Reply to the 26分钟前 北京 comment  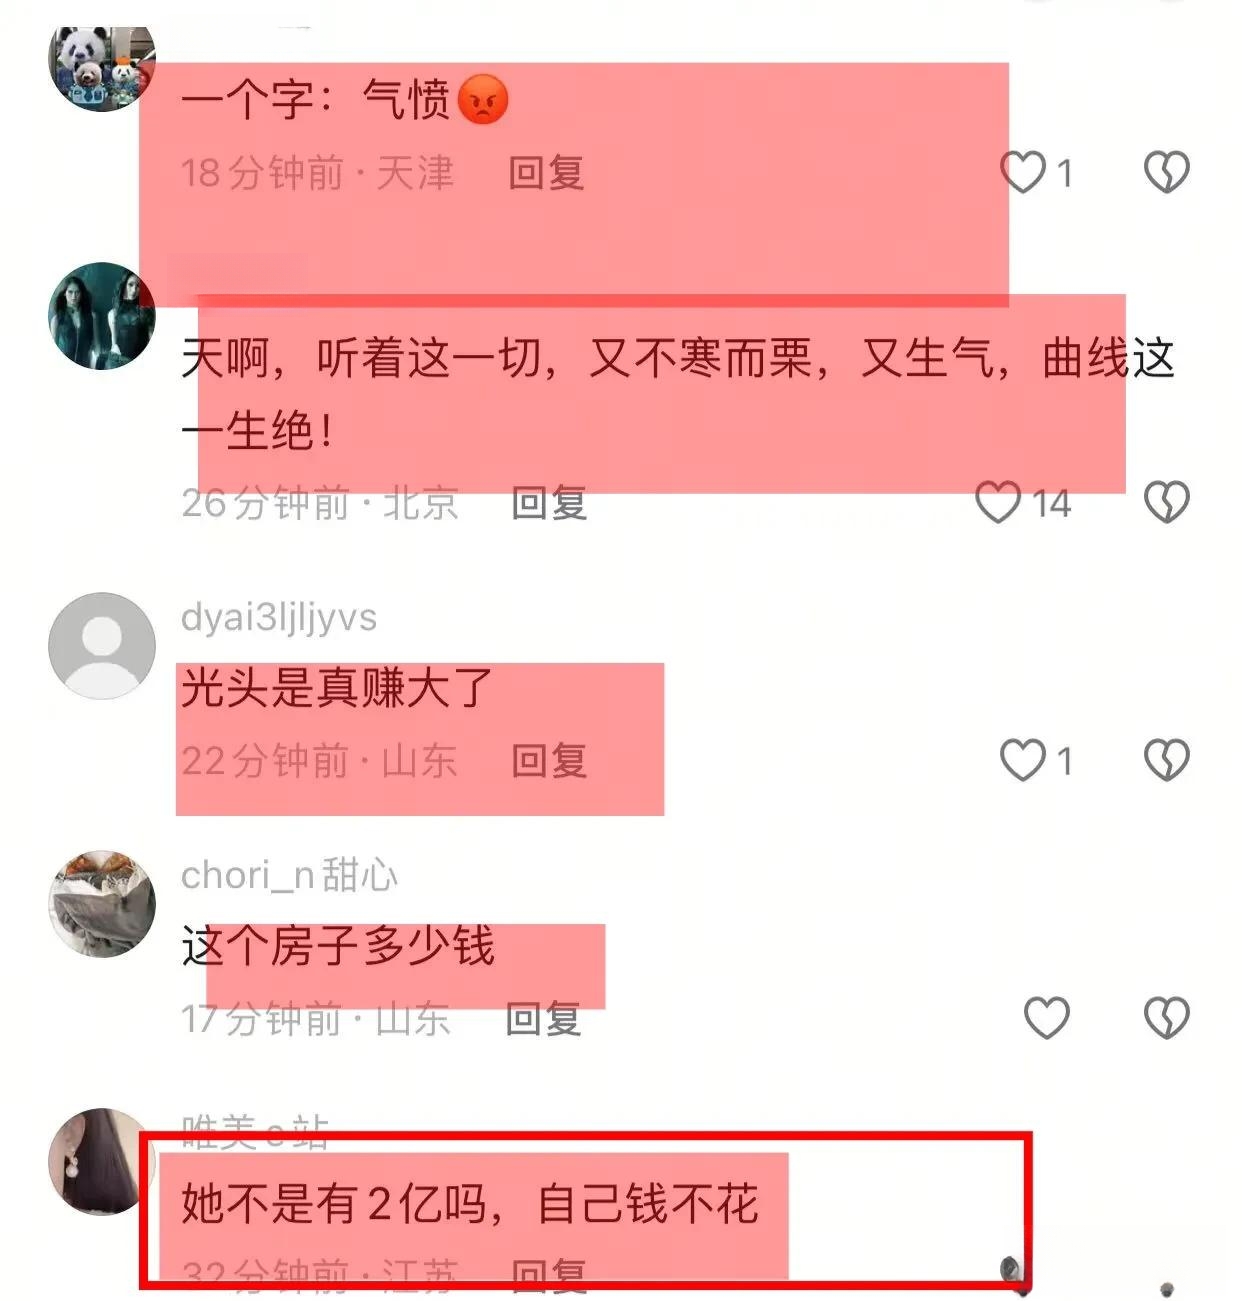click(549, 502)
